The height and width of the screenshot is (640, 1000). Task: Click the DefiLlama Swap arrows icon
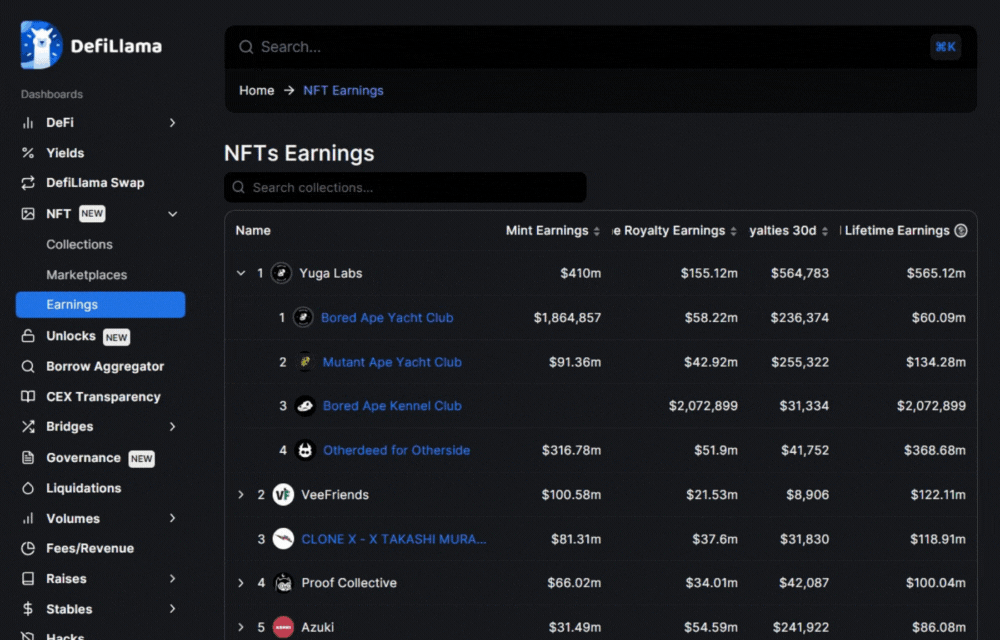[x=28, y=183]
